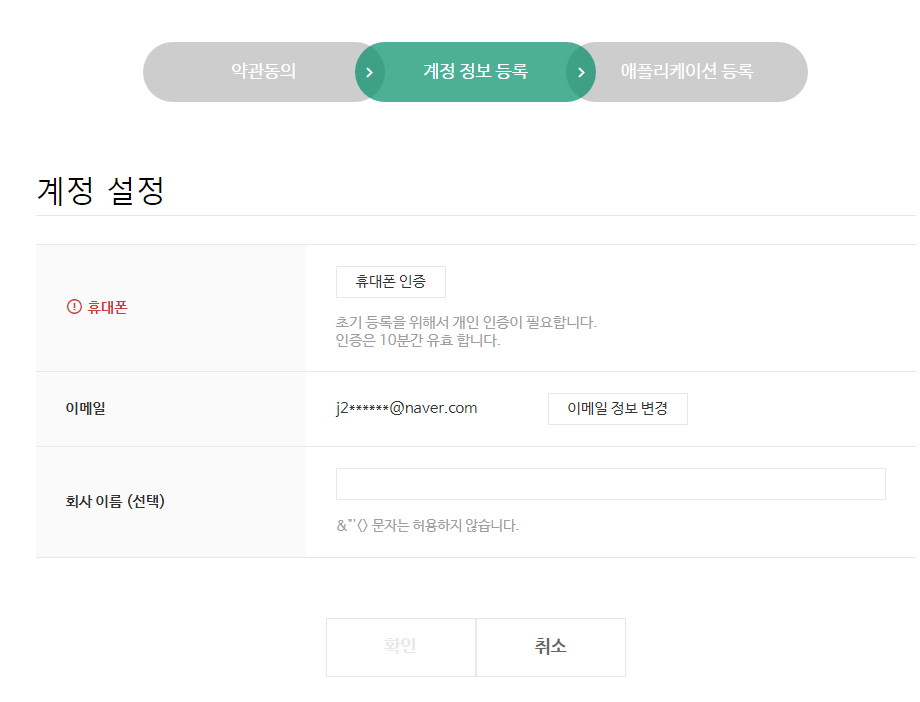Click the red warning icon beside 휴대폰
920x702 pixels.
coord(74,307)
